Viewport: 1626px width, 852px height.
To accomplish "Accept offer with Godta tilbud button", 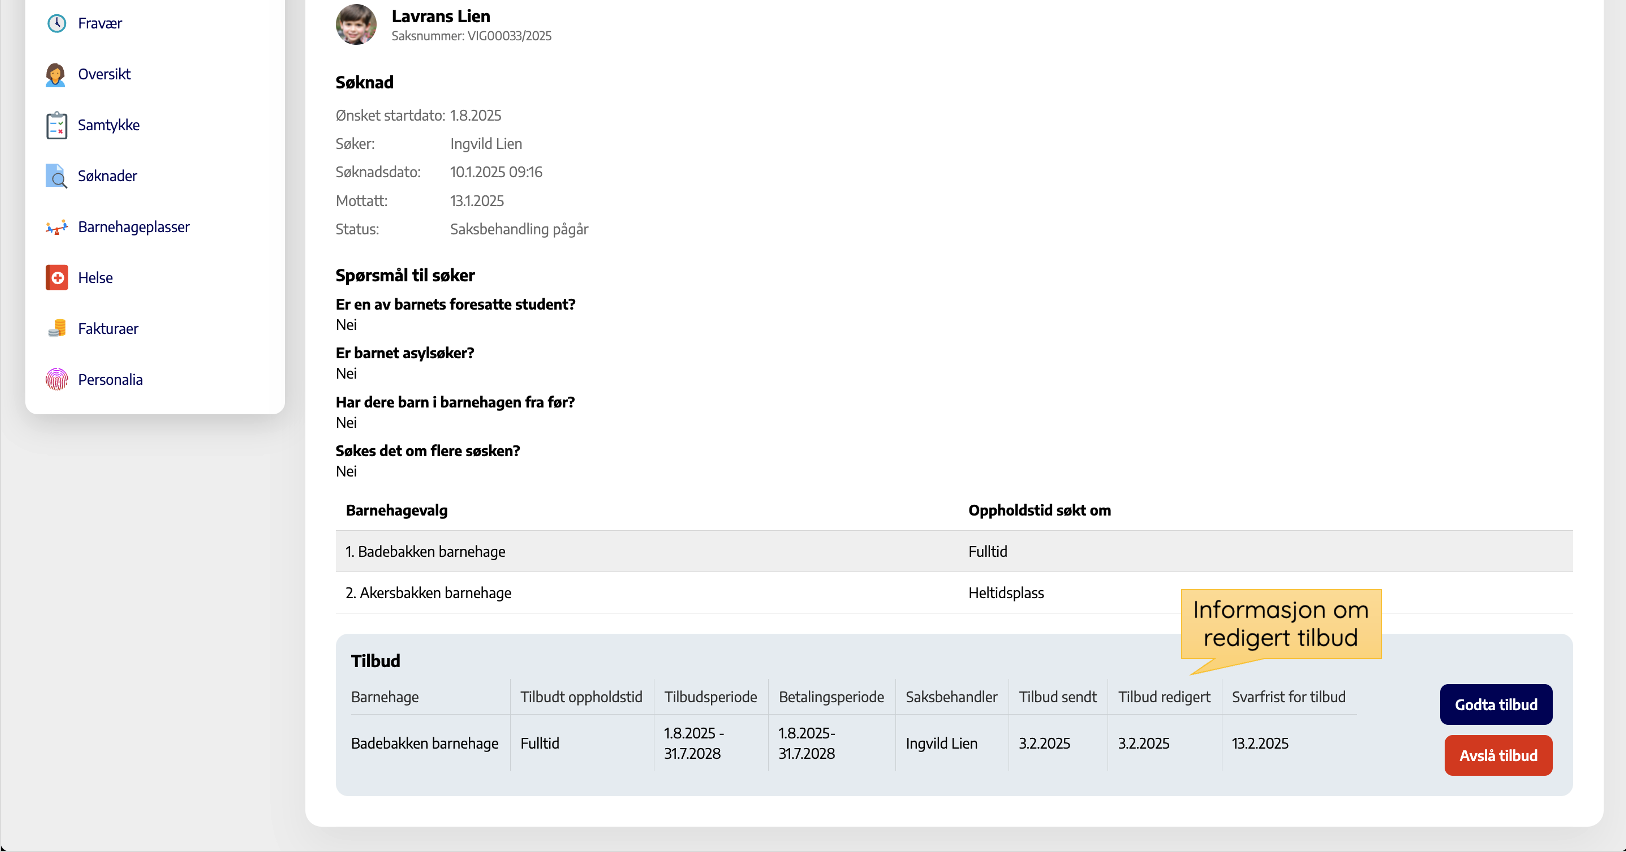I will (1496, 705).
